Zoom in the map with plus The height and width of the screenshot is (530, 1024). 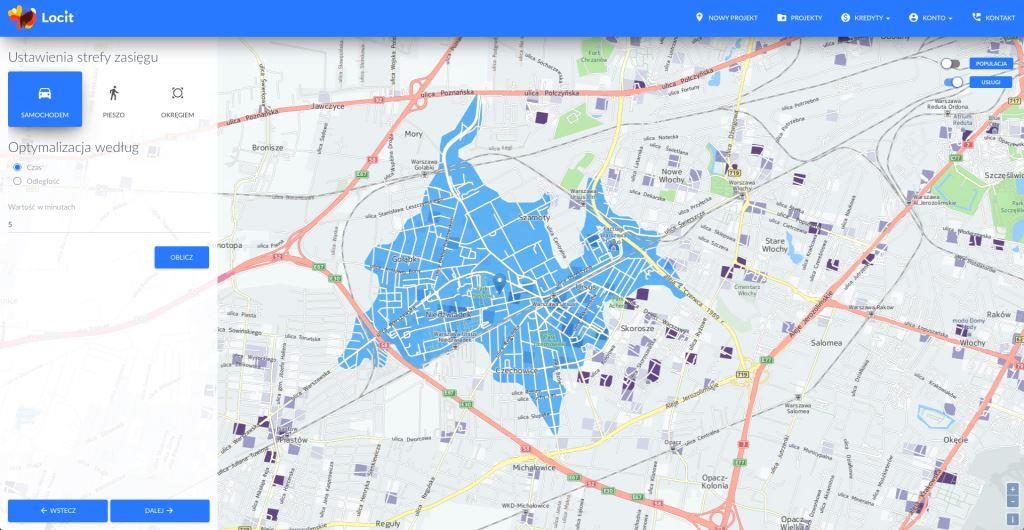[x=1012, y=490]
